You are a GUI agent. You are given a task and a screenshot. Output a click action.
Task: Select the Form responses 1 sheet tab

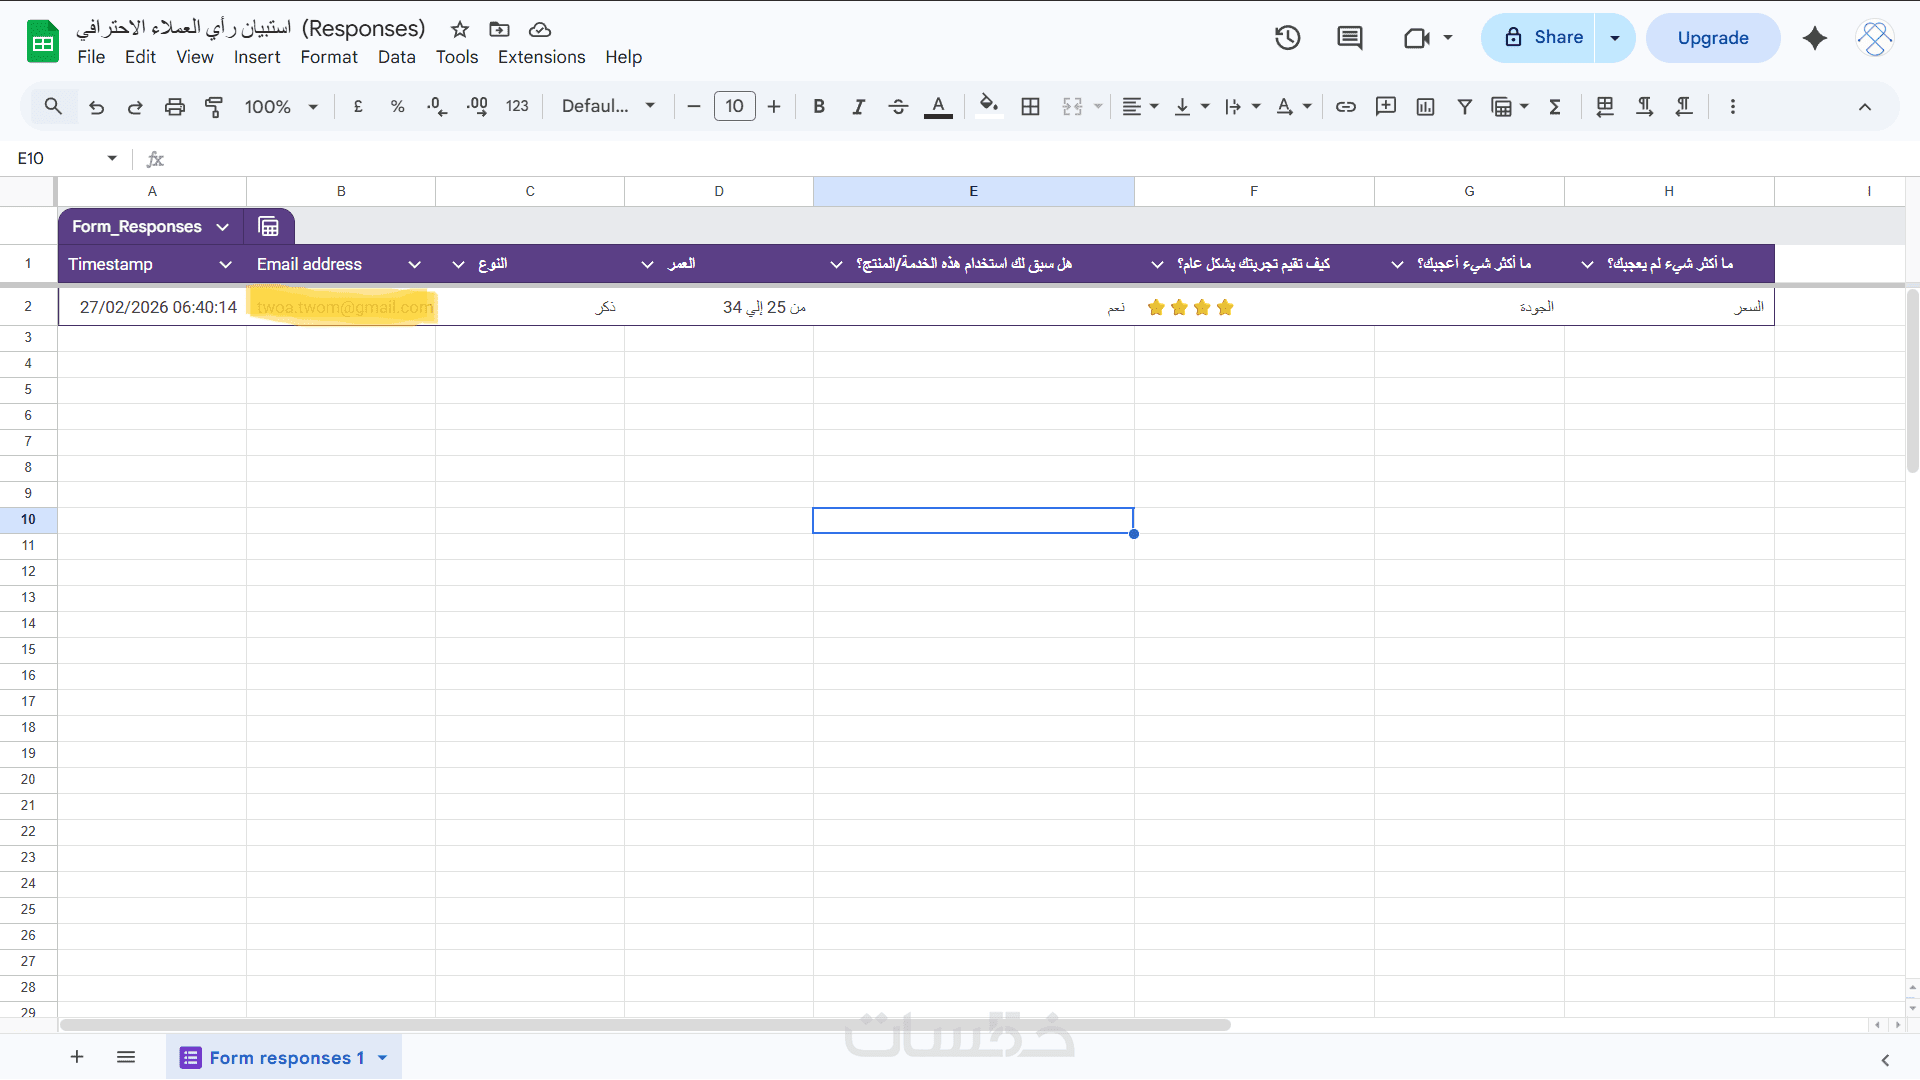(286, 1058)
